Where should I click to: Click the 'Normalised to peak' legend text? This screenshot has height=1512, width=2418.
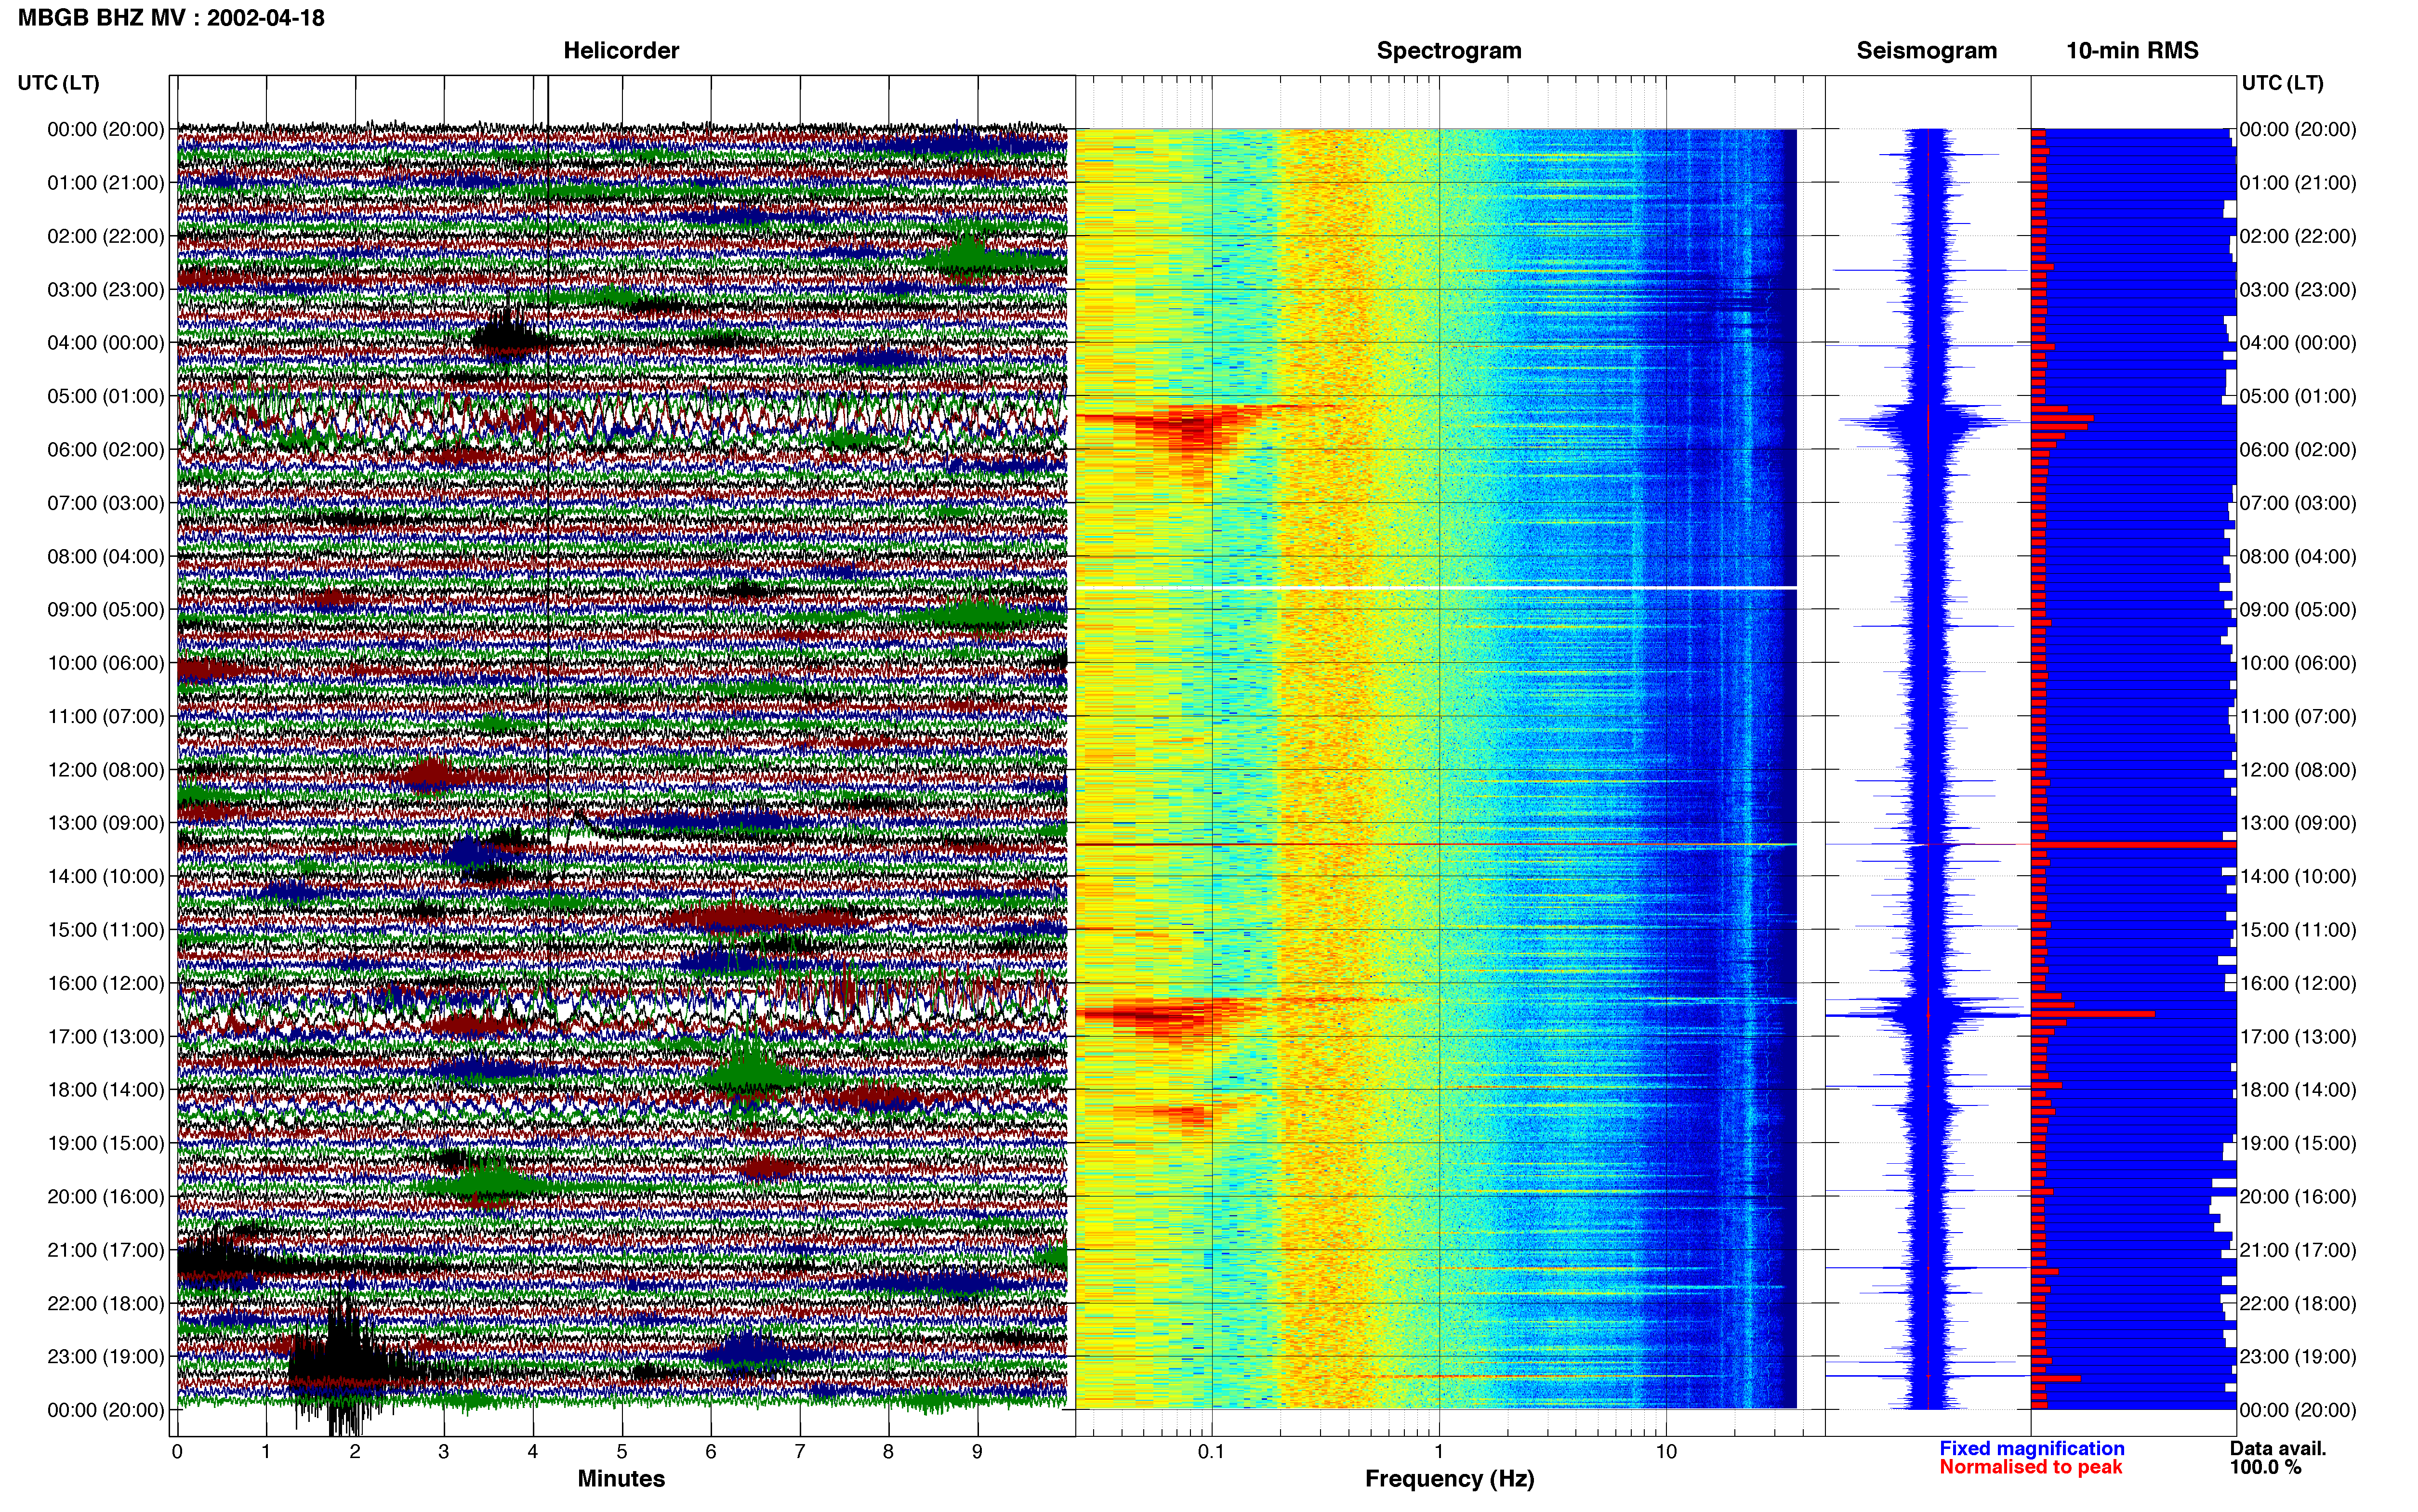[2030, 1467]
